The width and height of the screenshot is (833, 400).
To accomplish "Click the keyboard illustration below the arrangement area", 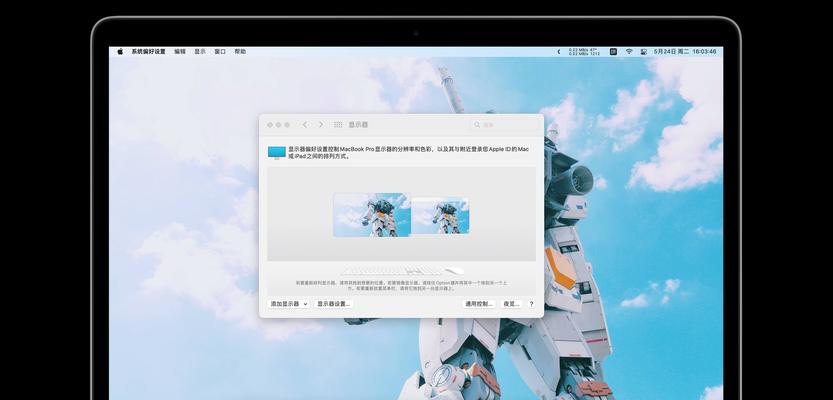I will (x=392, y=271).
